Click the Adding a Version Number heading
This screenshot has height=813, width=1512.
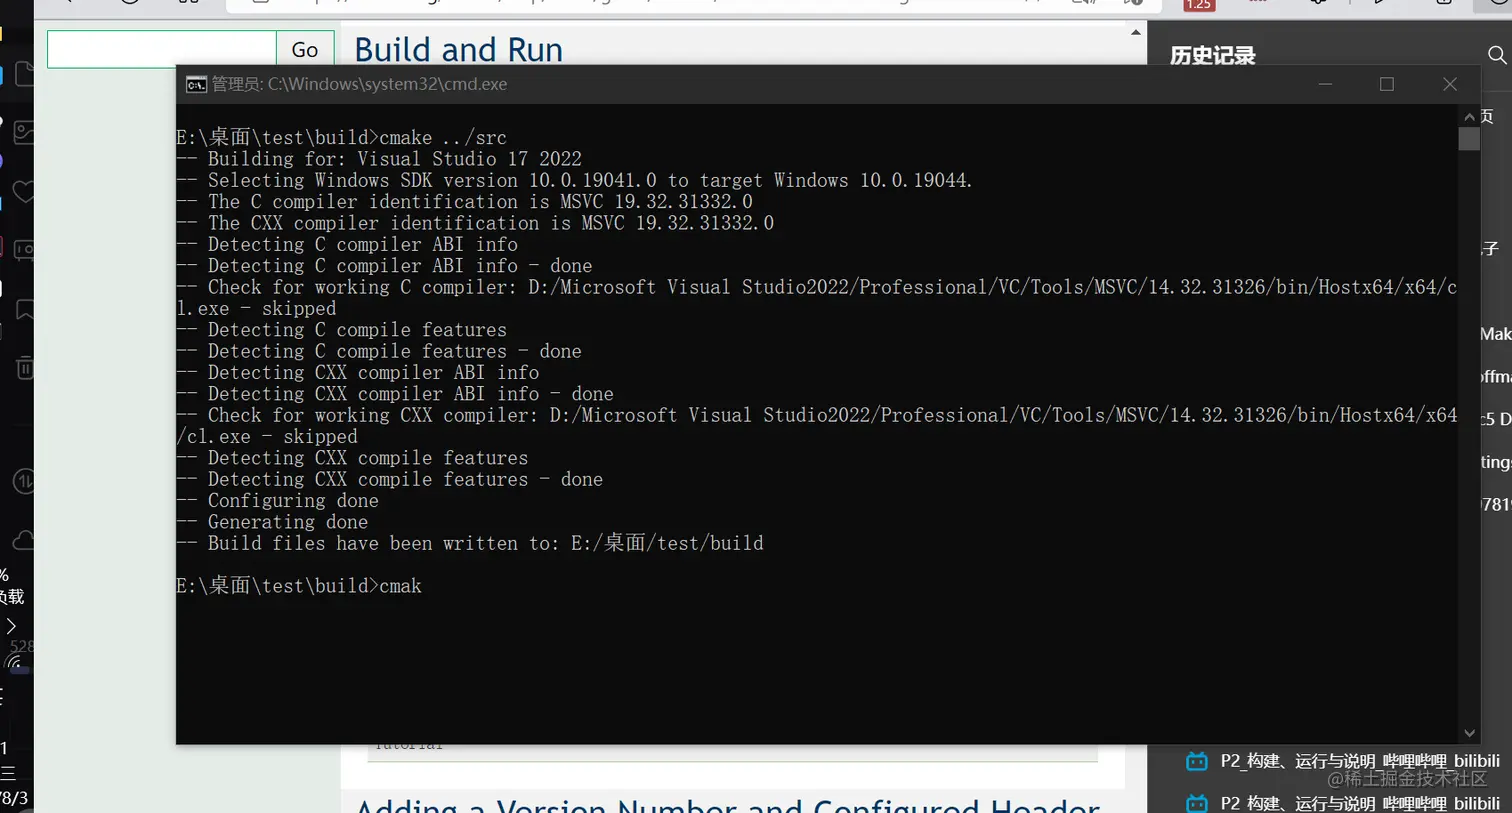click(x=728, y=805)
